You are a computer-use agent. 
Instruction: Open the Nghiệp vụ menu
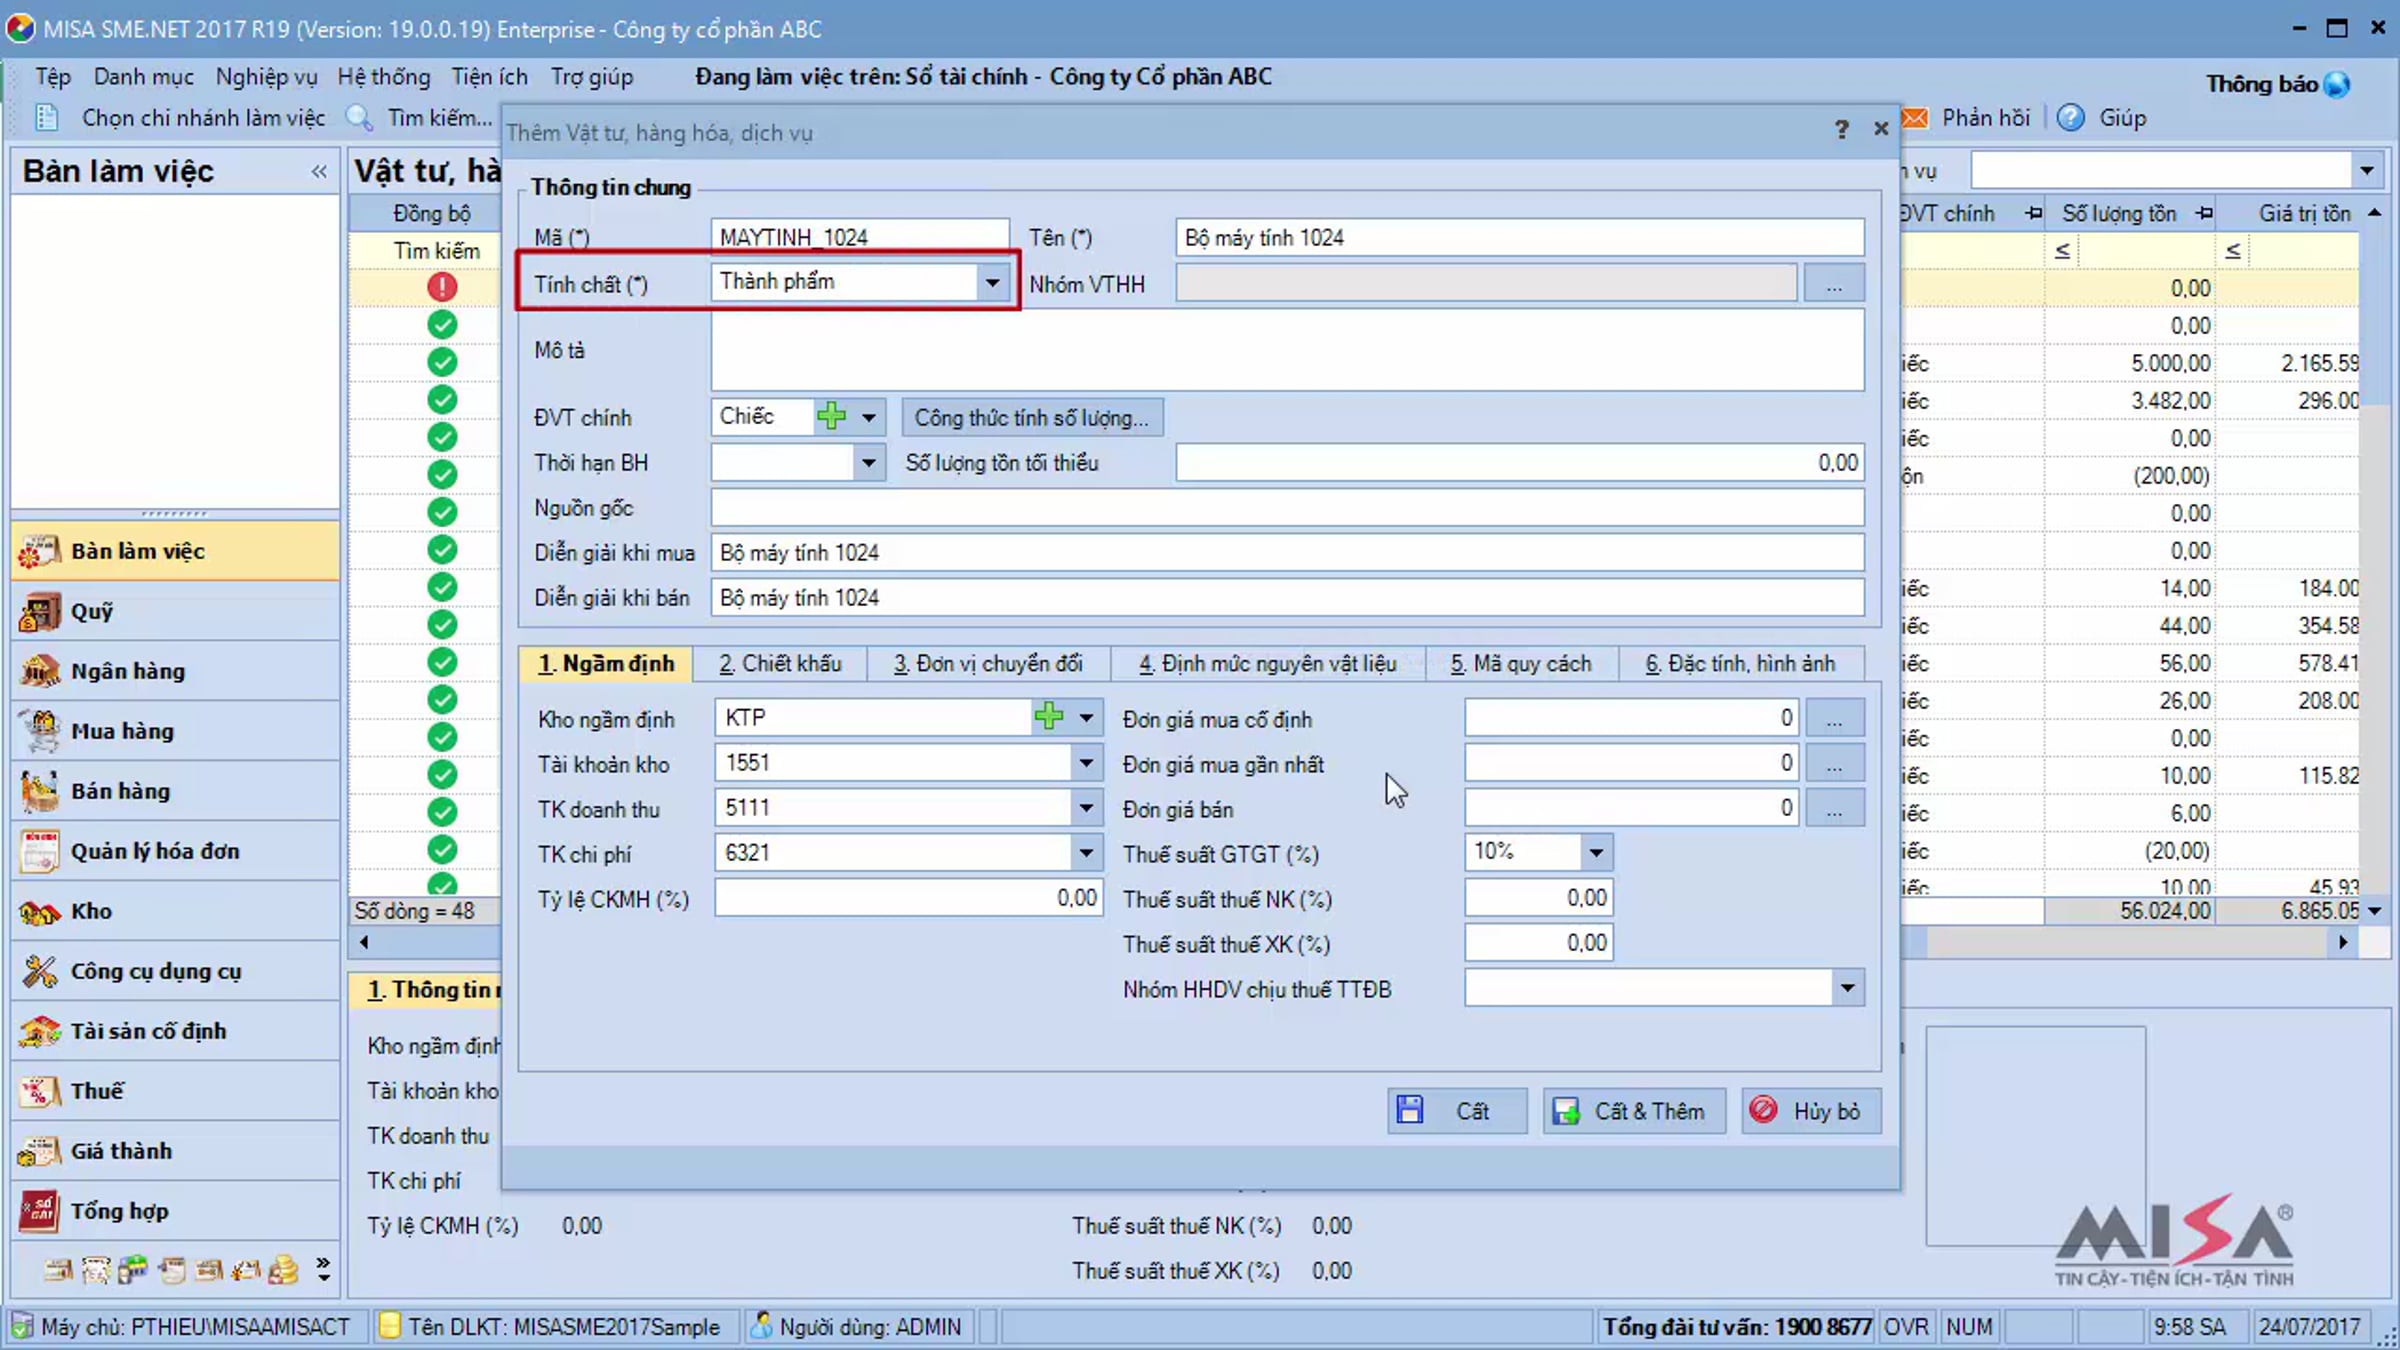click(x=266, y=77)
